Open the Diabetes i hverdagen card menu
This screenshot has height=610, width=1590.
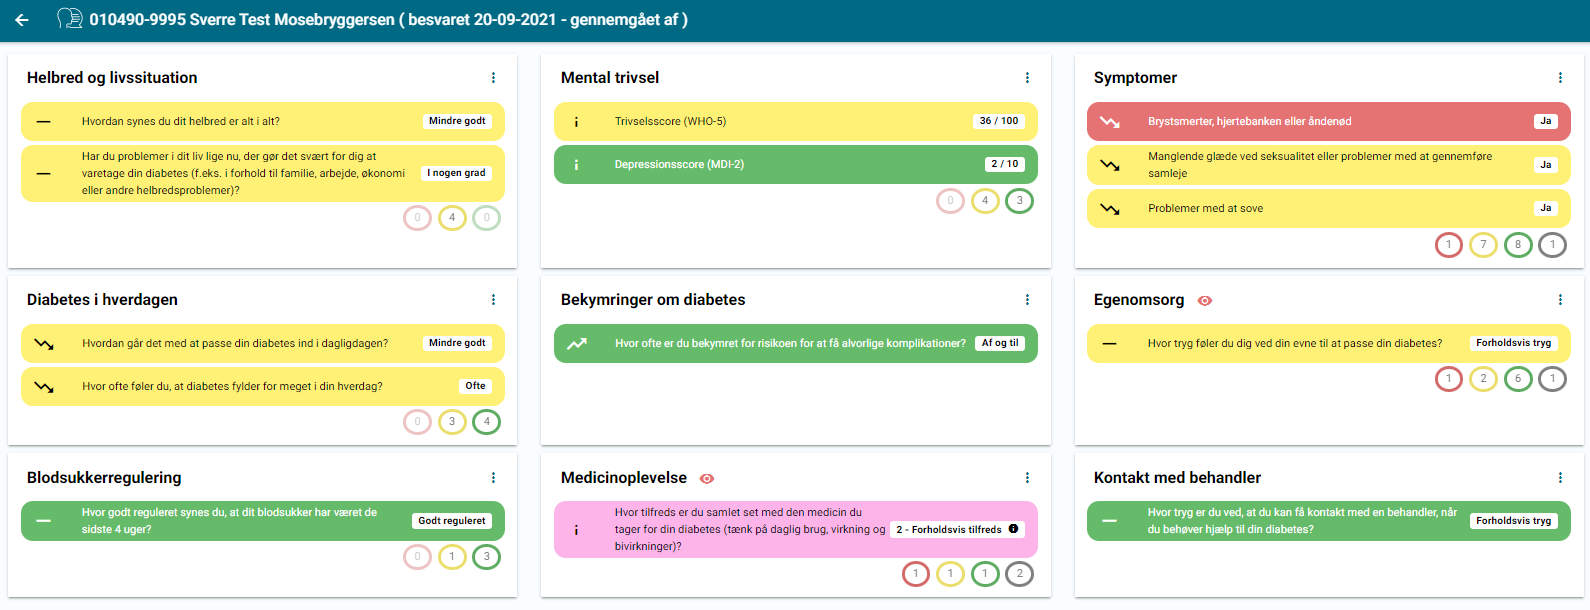(x=493, y=300)
